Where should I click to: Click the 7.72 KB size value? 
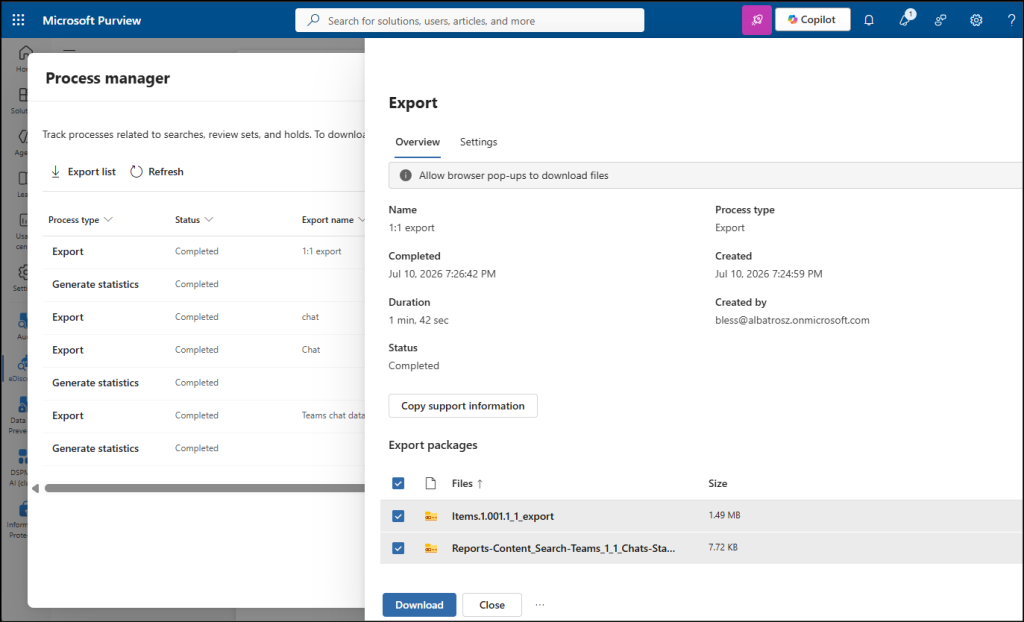pyautogui.click(x=723, y=548)
